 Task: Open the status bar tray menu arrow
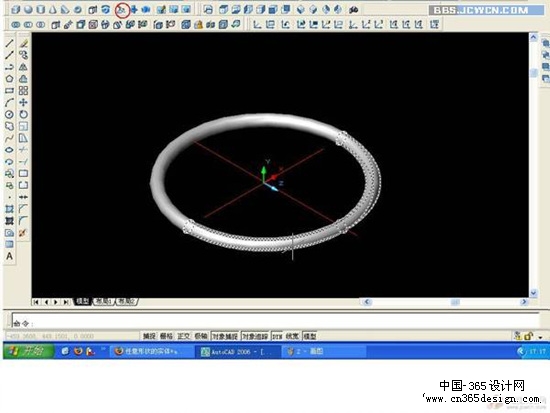(541, 337)
